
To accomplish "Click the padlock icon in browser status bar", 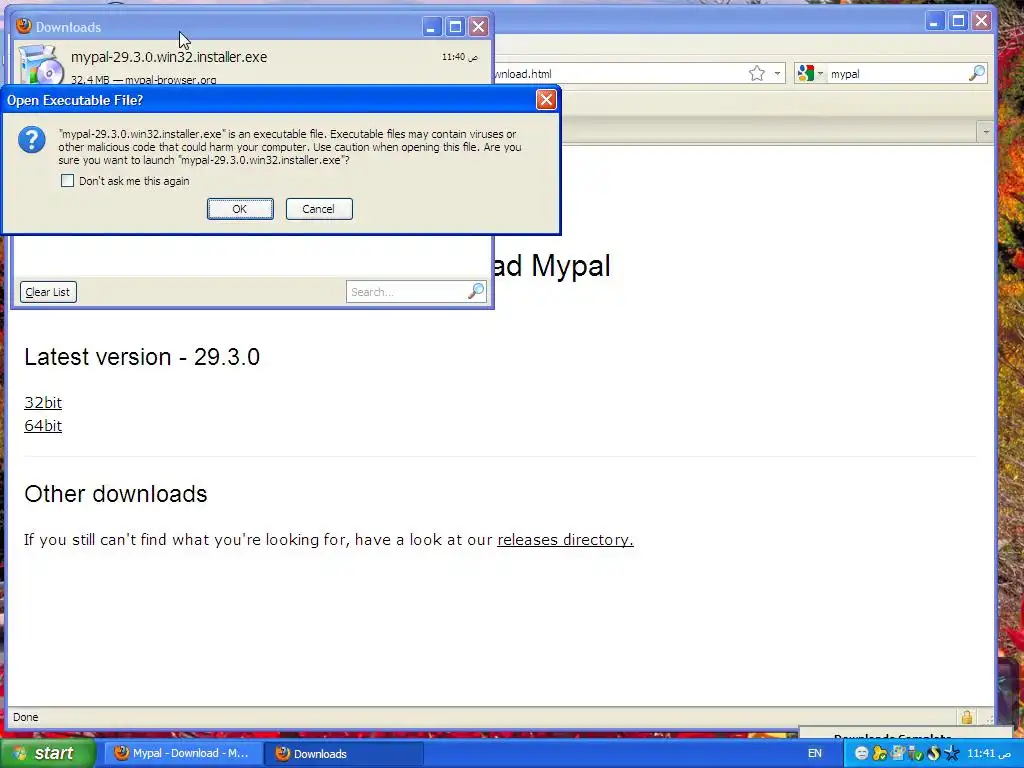I will point(967,717).
